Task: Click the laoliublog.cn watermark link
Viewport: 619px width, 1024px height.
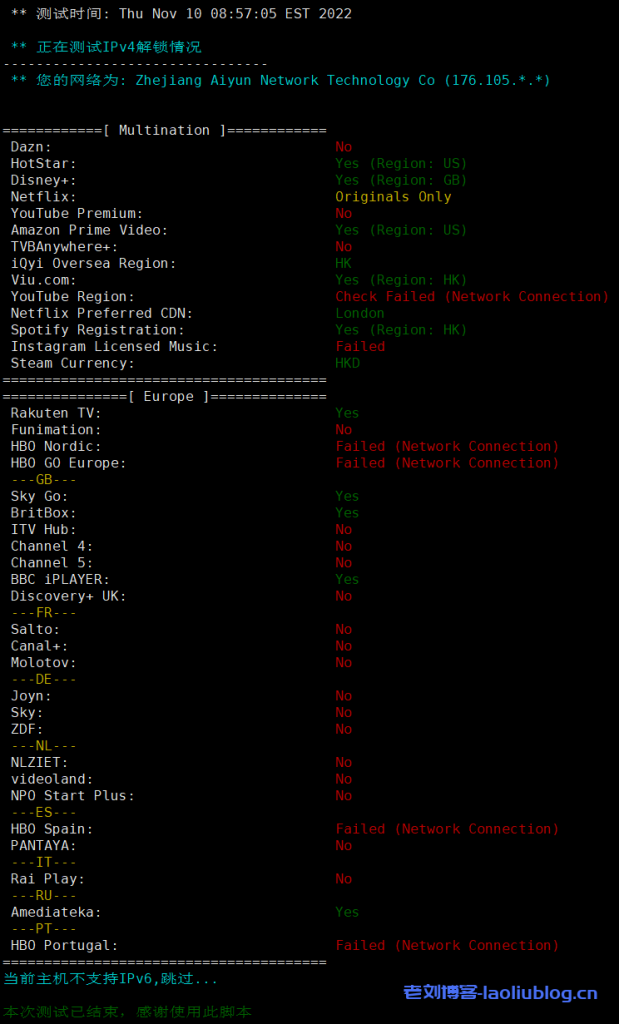Action: (x=500, y=993)
